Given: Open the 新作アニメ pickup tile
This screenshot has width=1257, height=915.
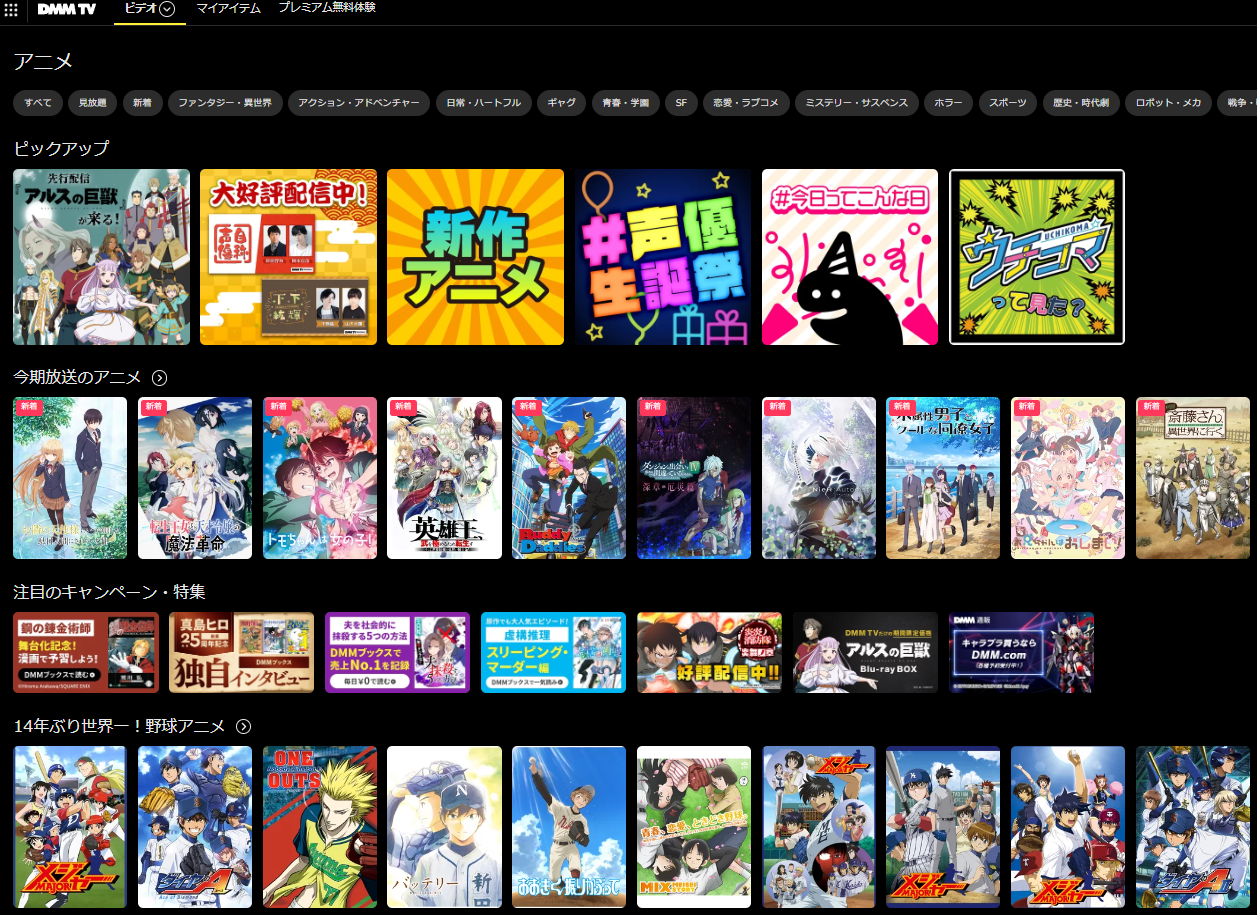Looking at the screenshot, I should (475, 257).
